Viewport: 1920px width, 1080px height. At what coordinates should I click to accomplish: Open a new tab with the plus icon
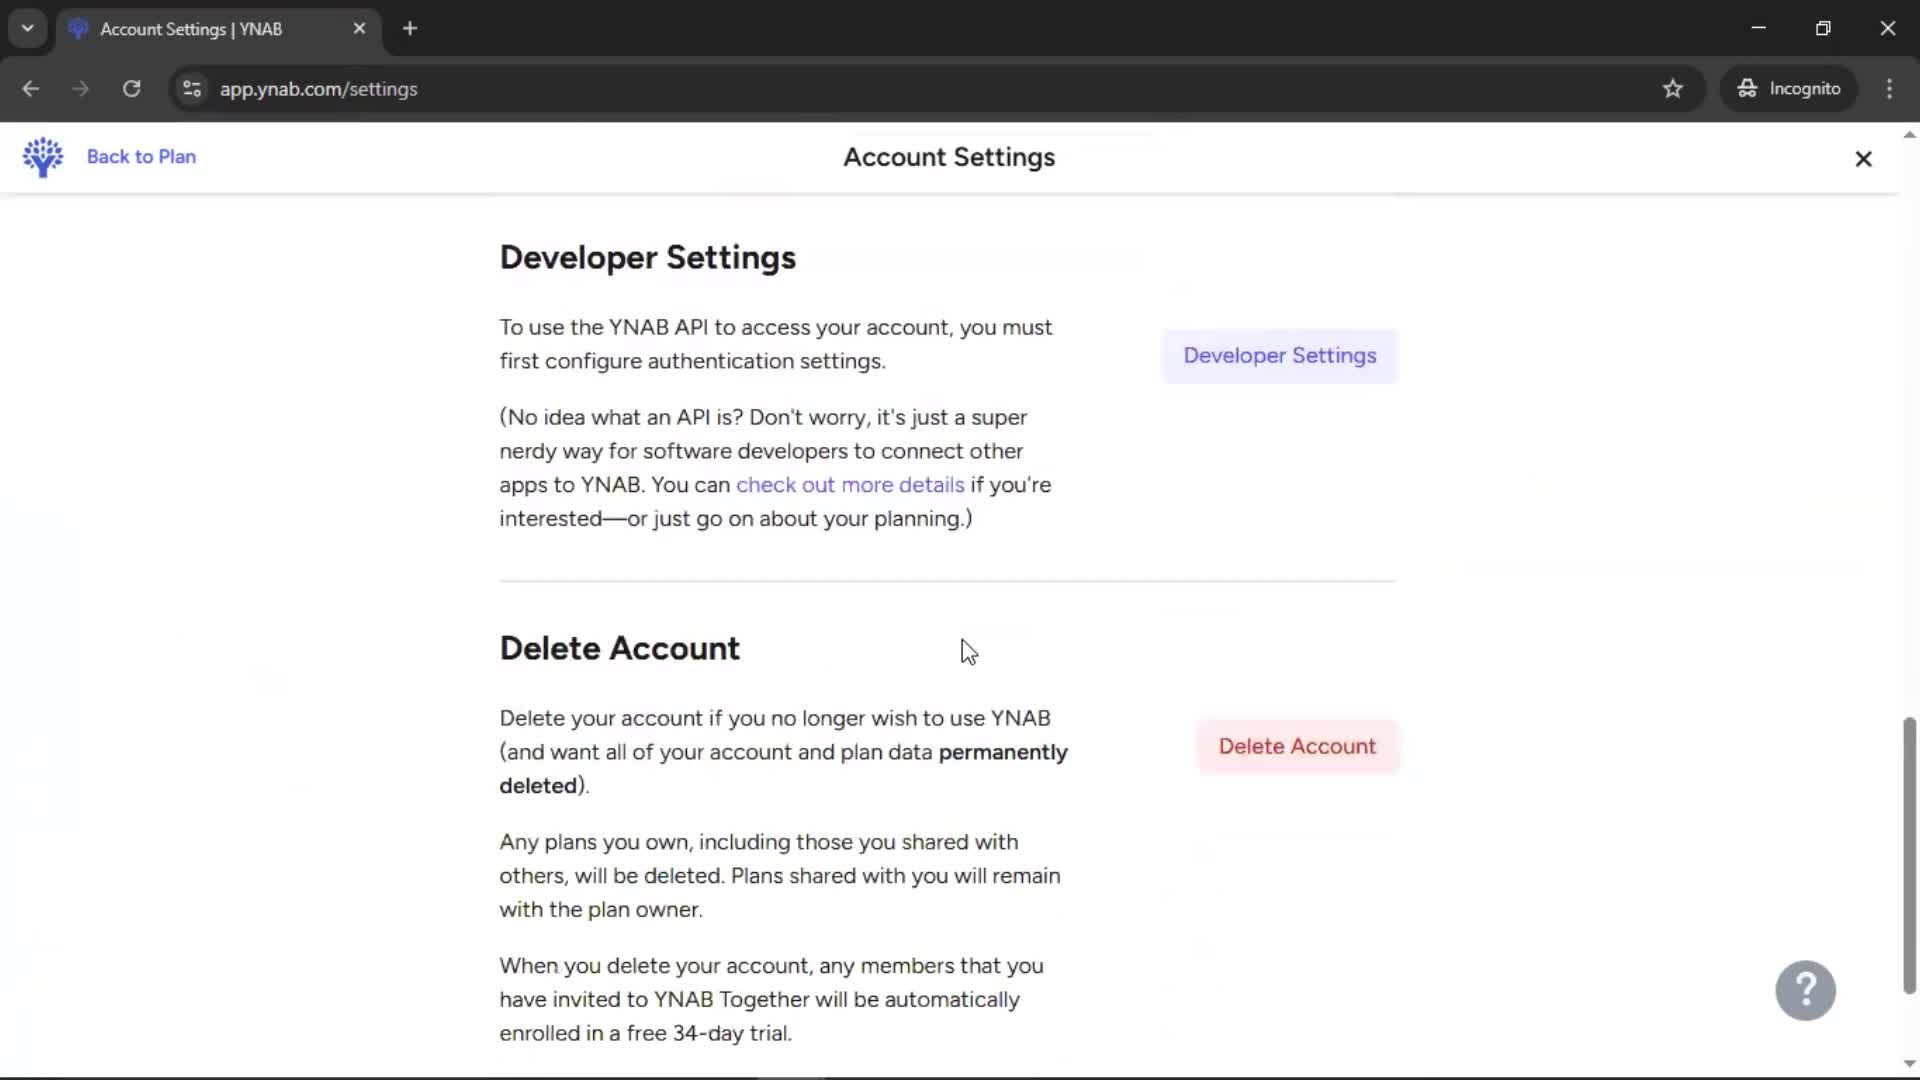coord(410,29)
